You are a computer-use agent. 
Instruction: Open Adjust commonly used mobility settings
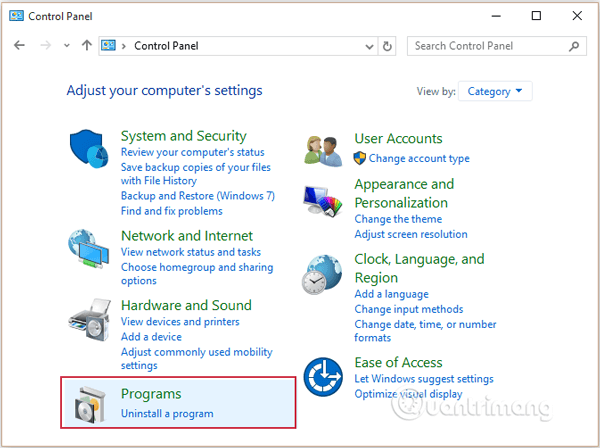tap(196, 358)
